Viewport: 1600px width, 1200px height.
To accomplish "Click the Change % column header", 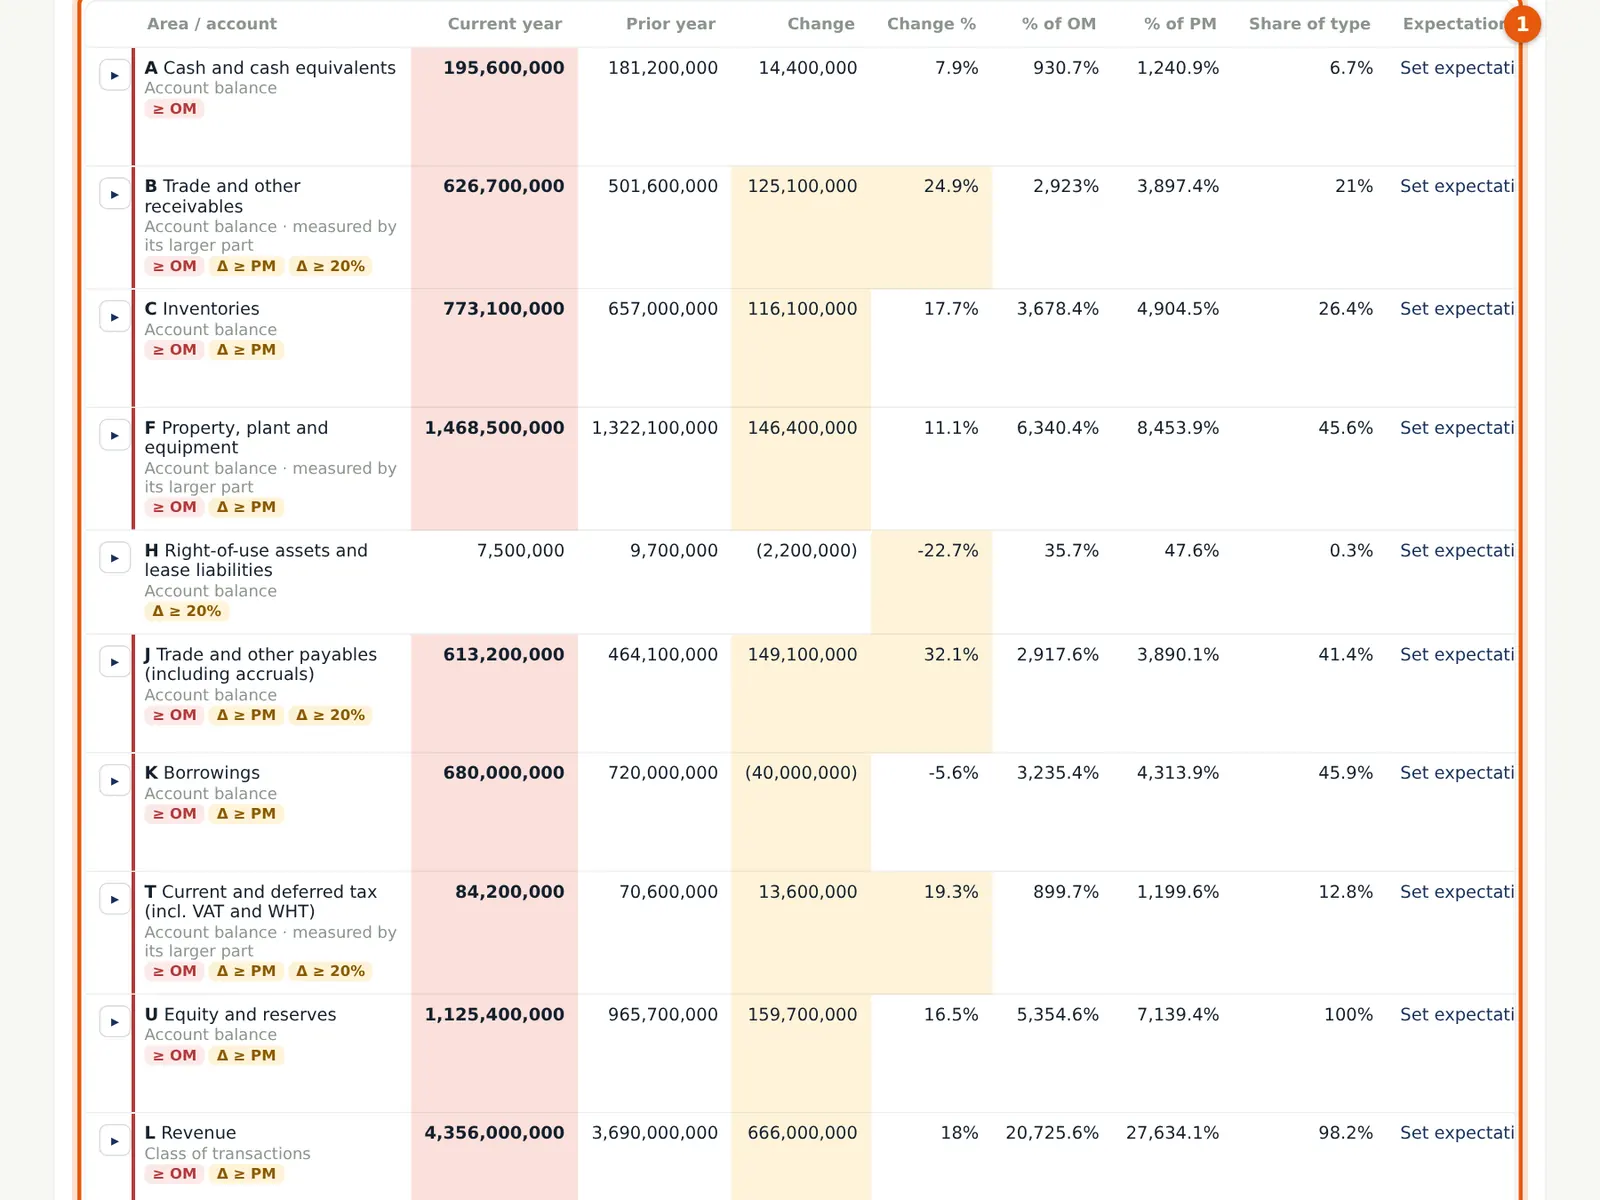I will 931,24.
